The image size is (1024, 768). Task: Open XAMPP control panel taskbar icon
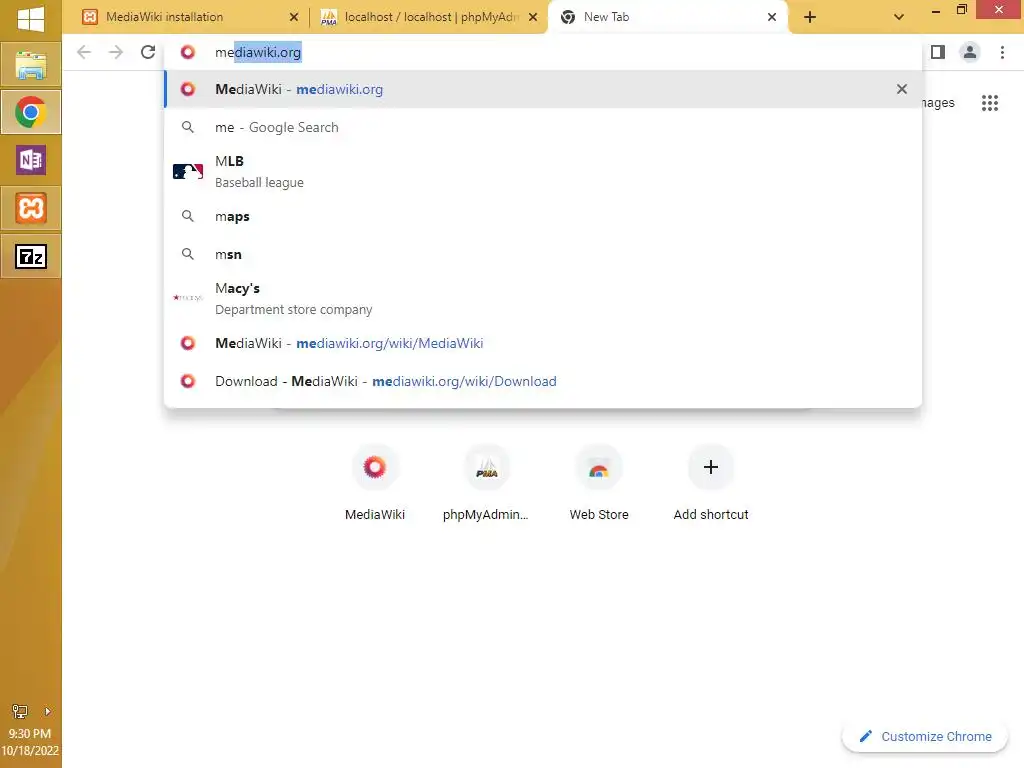(x=31, y=208)
